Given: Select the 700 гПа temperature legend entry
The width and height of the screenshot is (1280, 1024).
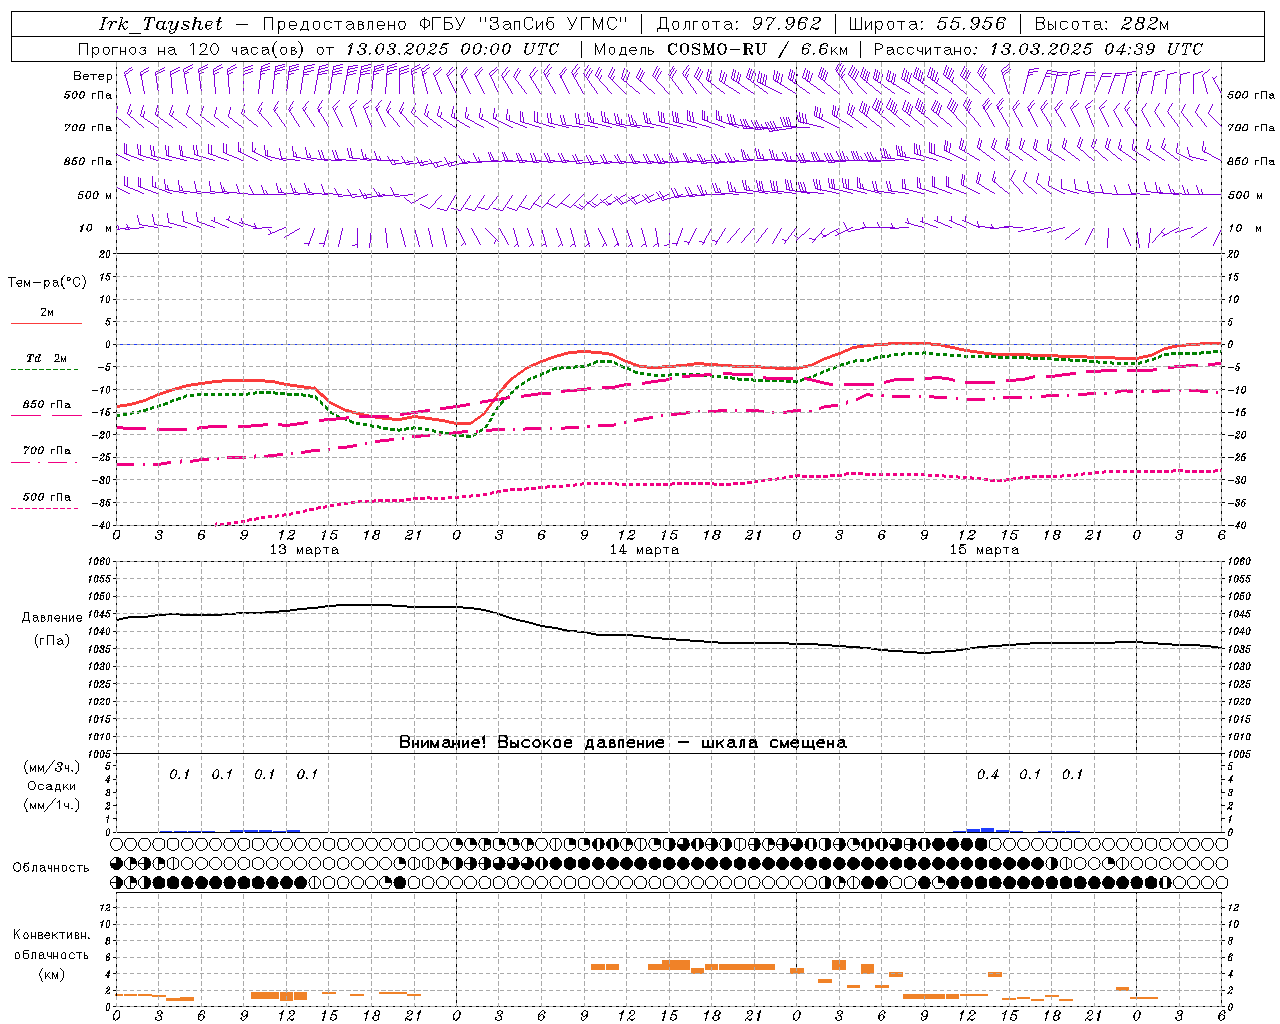Looking at the screenshot, I should click(46, 450).
